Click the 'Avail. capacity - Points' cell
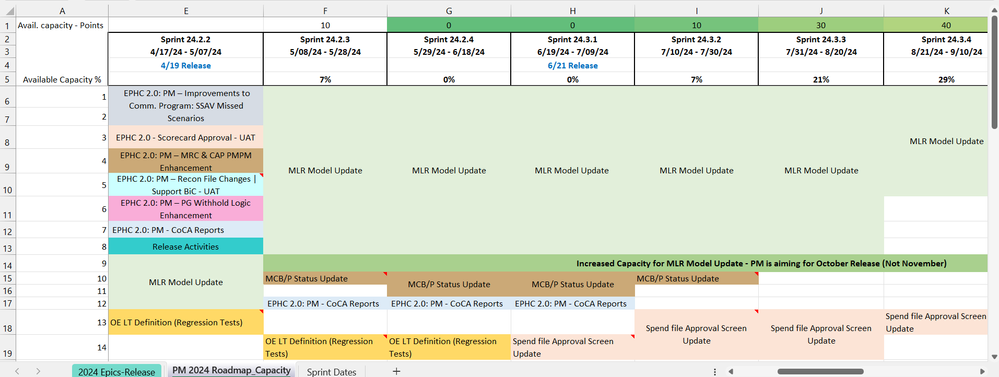999x377 pixels. point(61,25)
